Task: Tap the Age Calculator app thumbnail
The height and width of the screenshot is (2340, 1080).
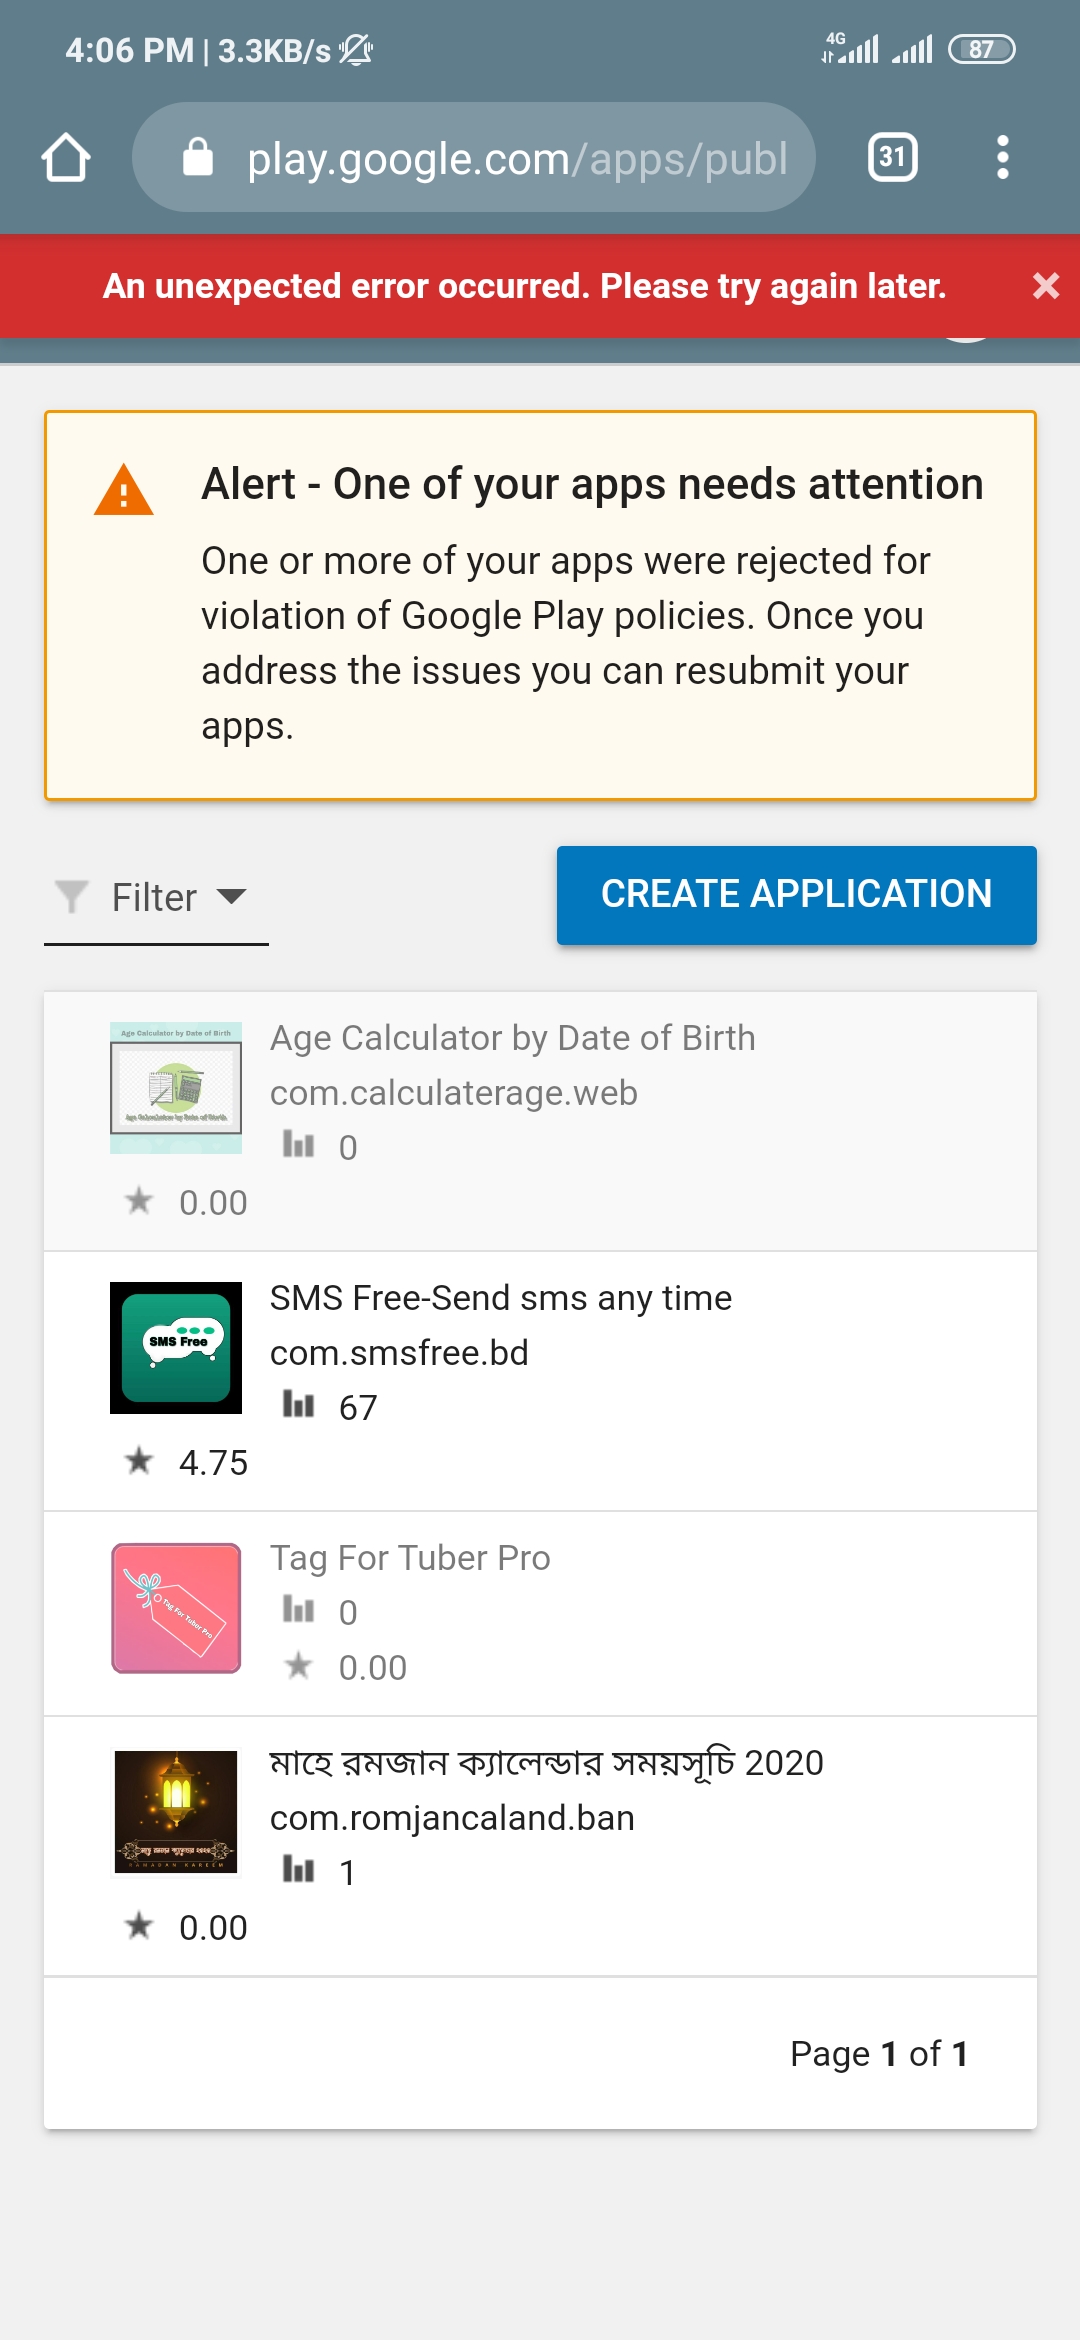Action: pos(176,1088)
